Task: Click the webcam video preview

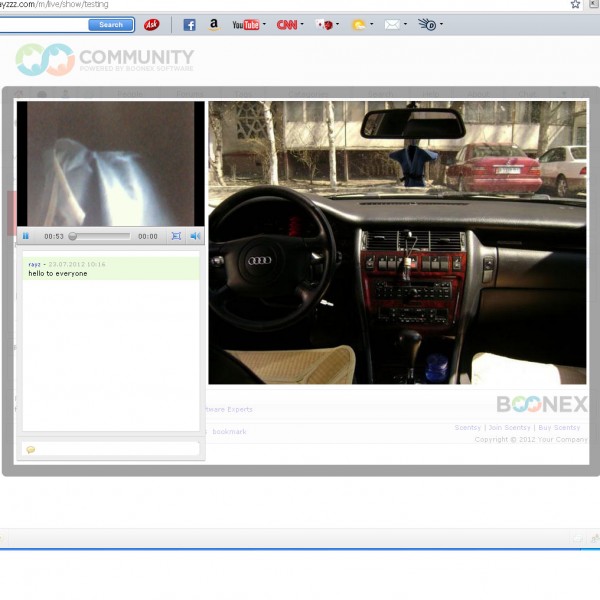Action: 111,164
